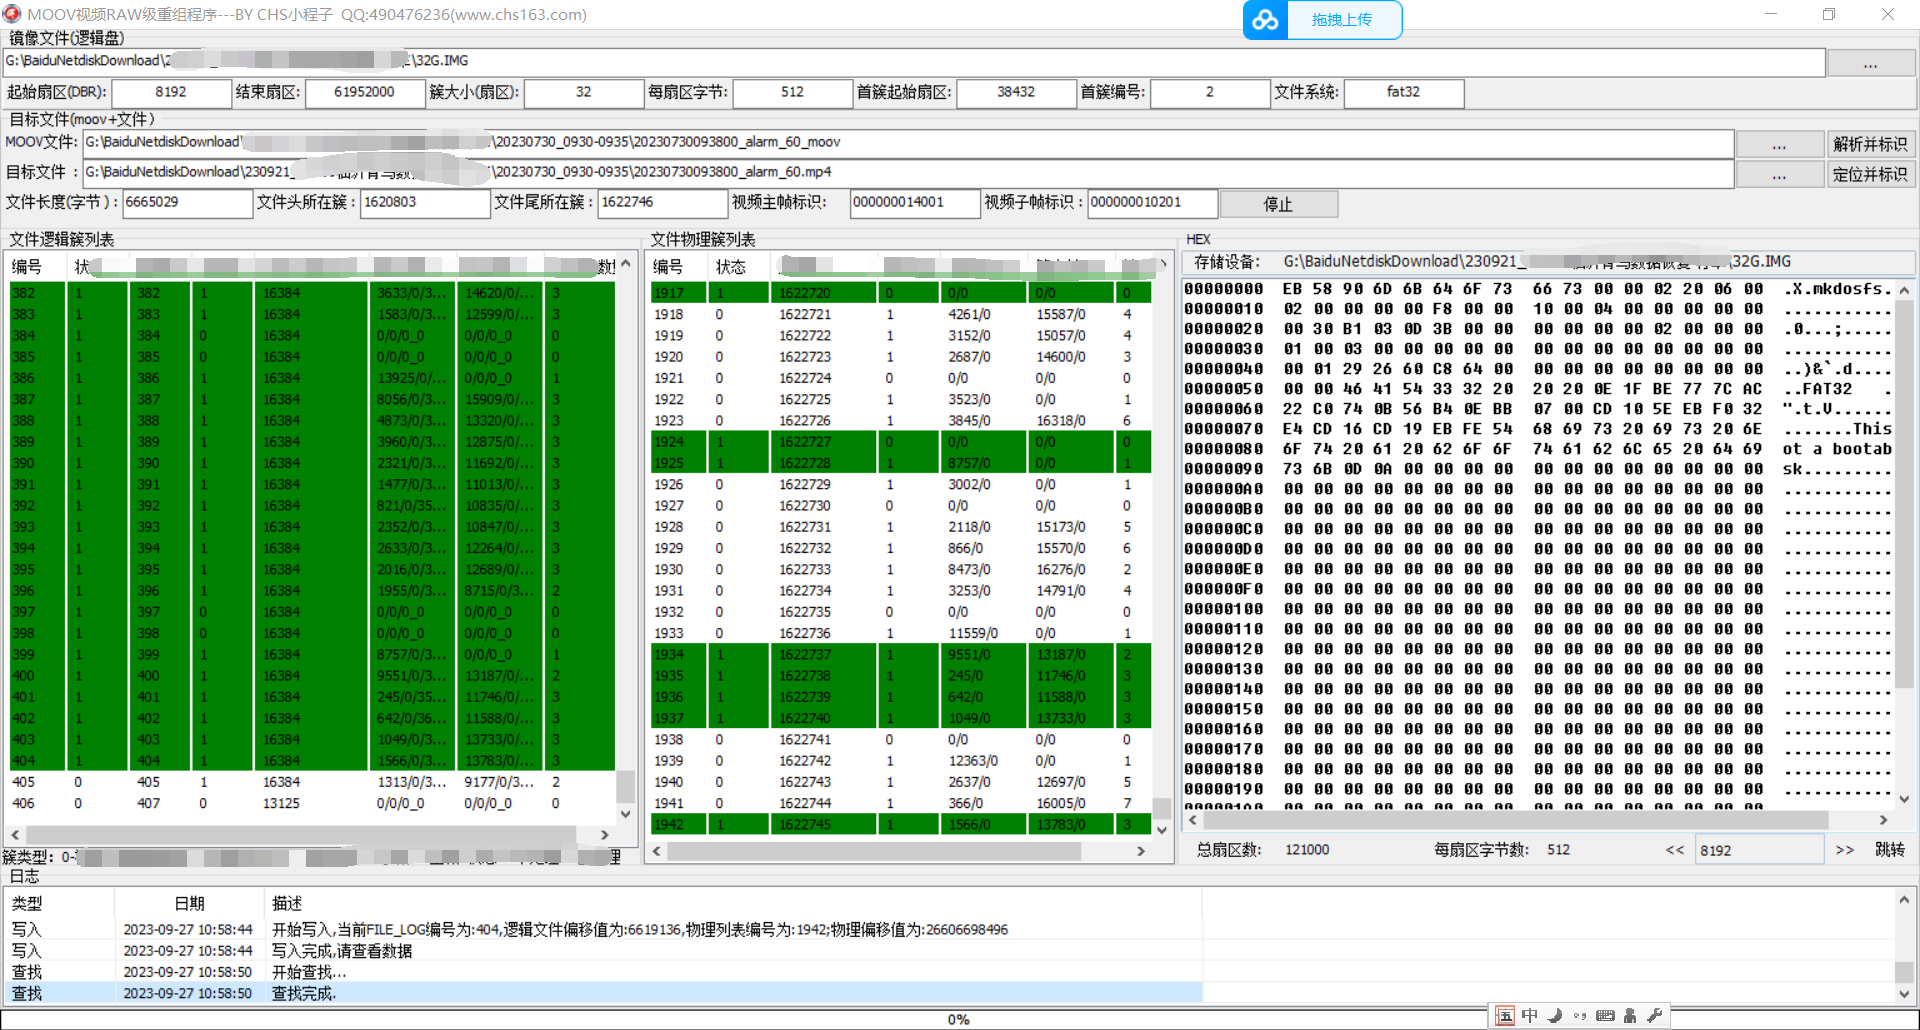The image size is (1920, 1030).
Task: Click the 跳转 jump button
Action: point(1890,850)
